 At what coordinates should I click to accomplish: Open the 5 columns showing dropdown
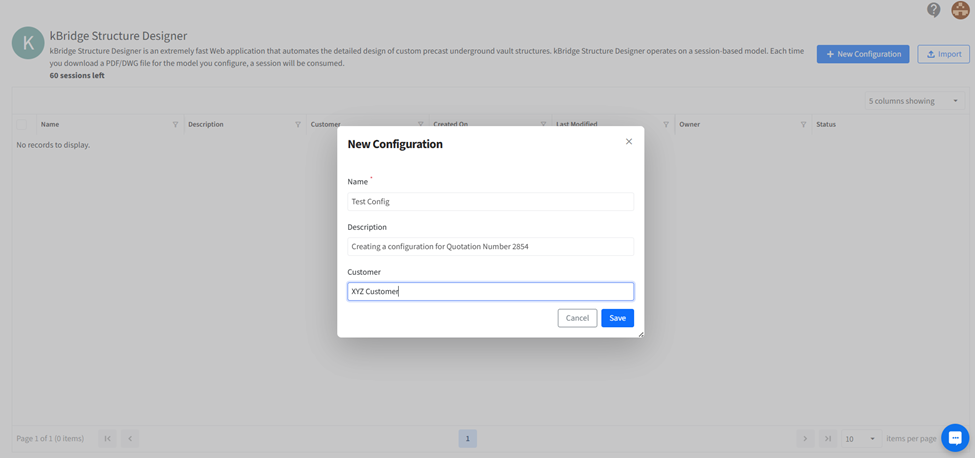914,101
